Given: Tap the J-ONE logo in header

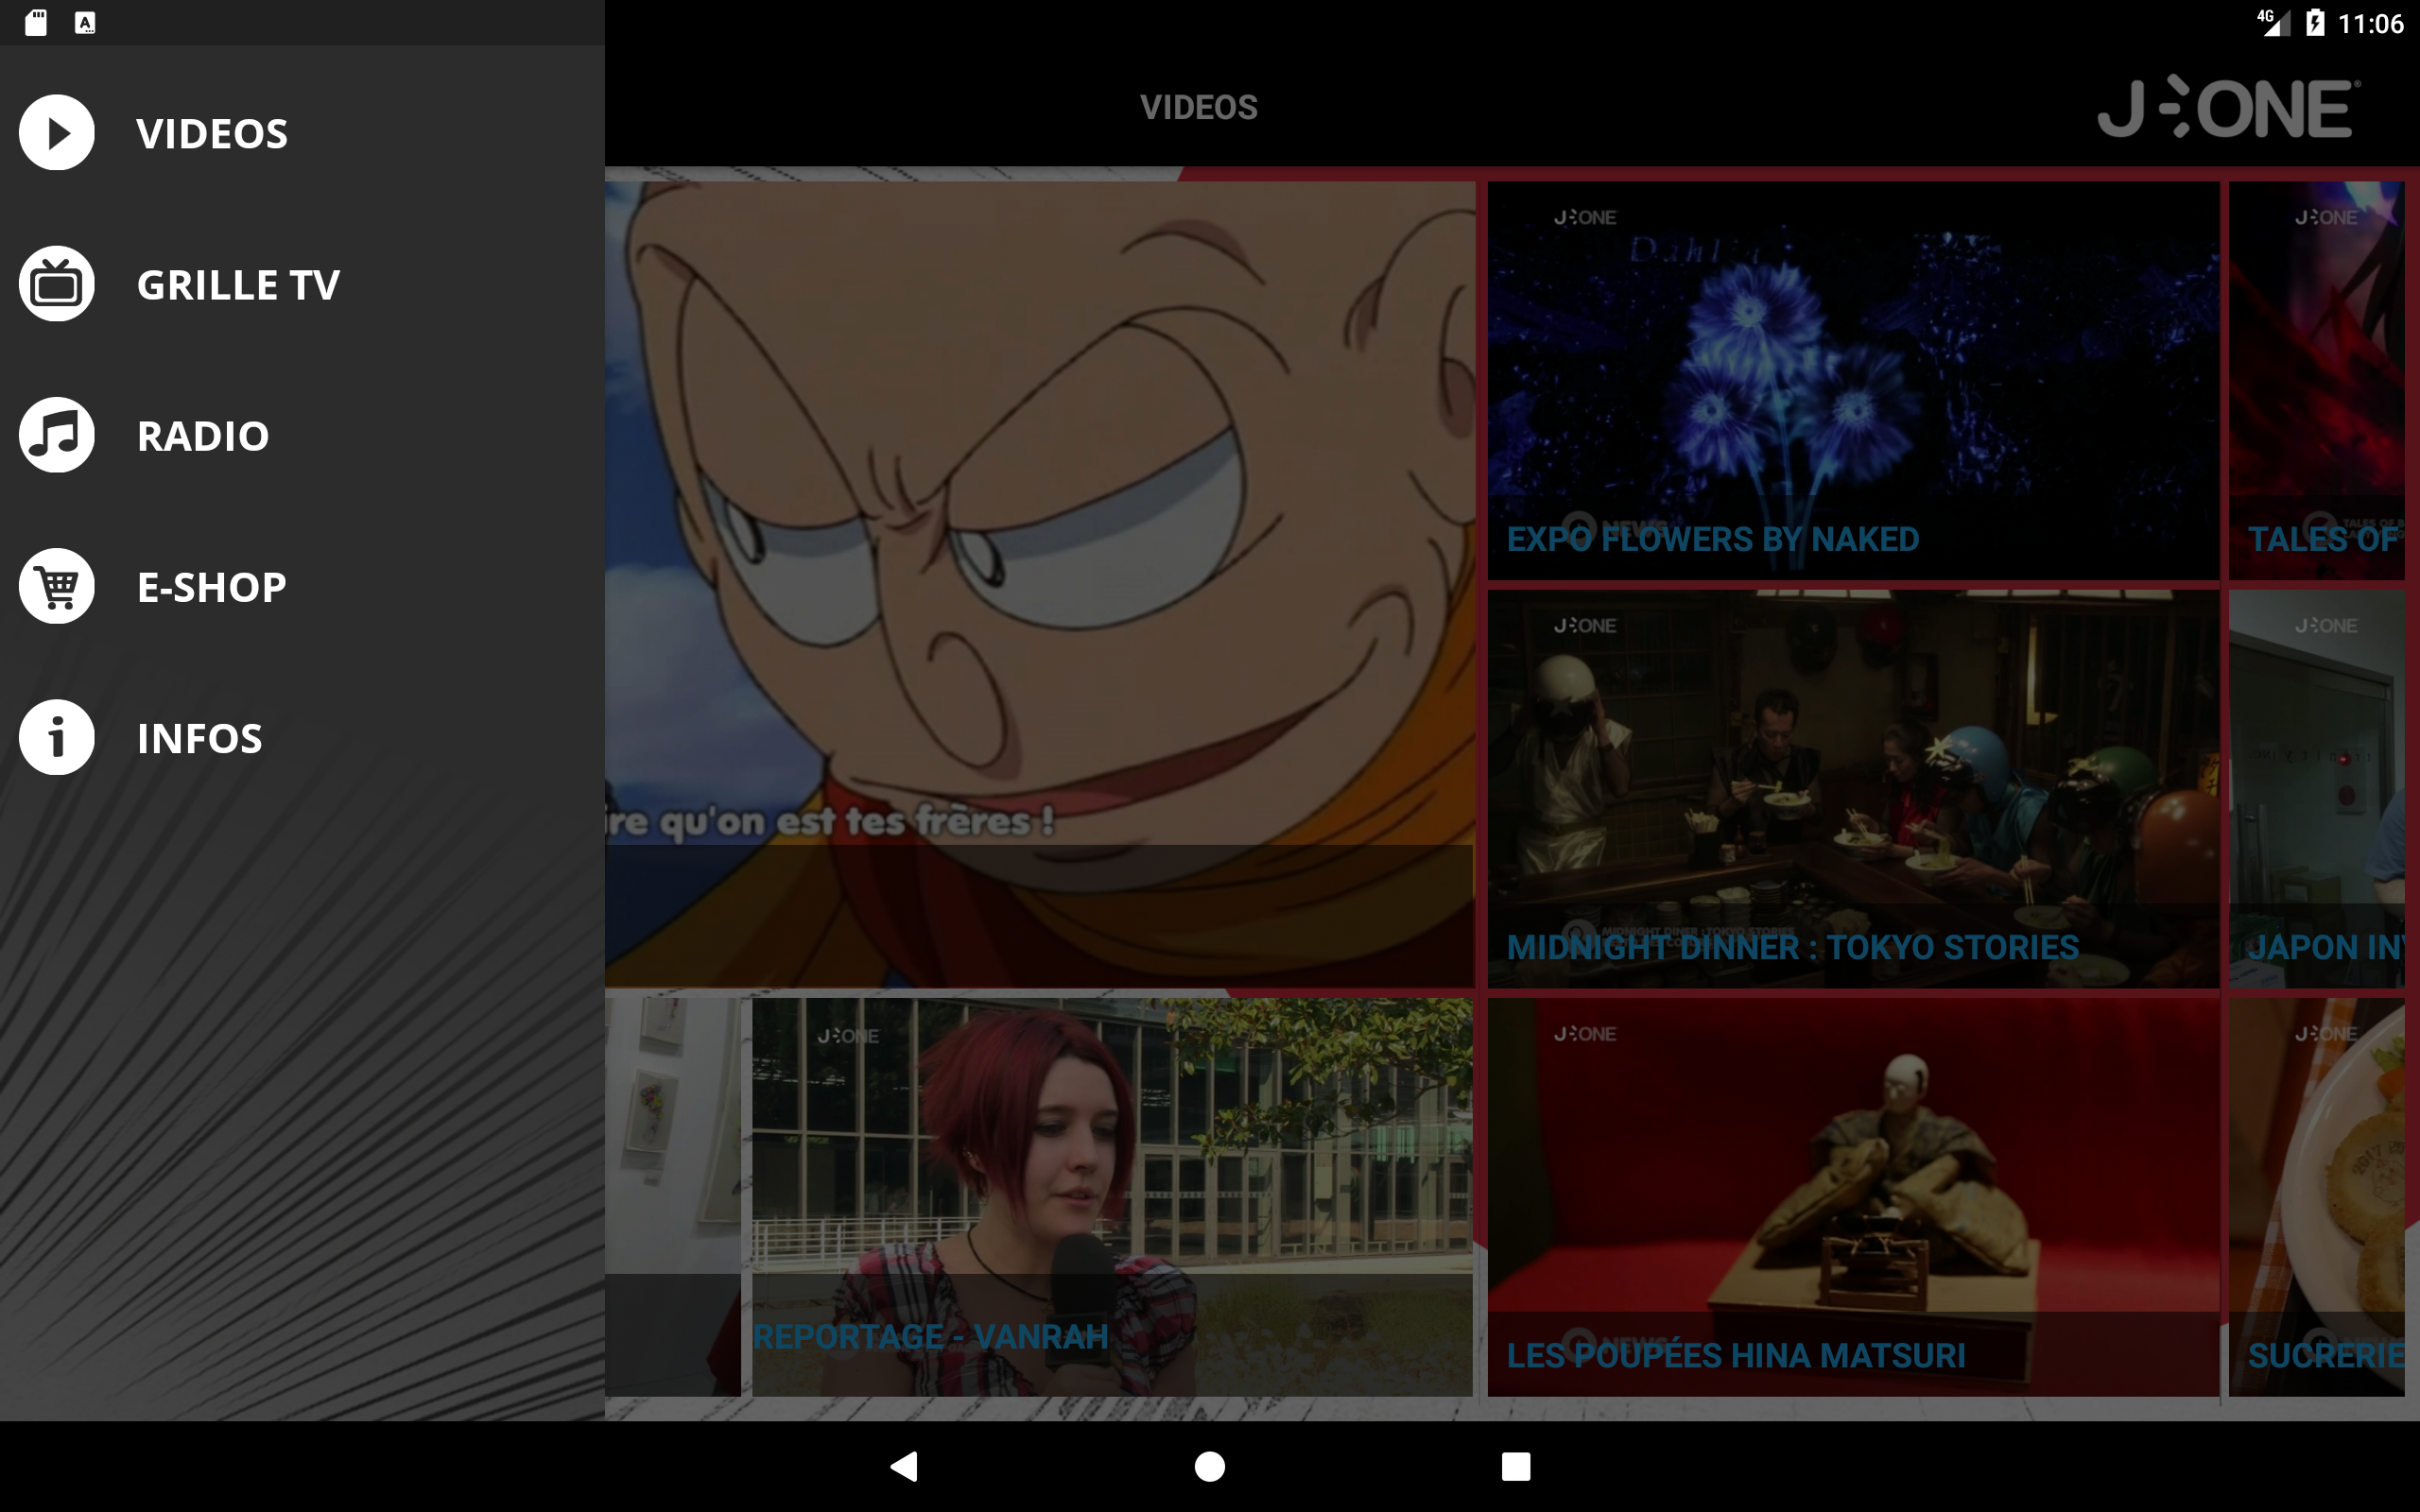Looking at the screenshot, I should click(x=2229, y=107).
